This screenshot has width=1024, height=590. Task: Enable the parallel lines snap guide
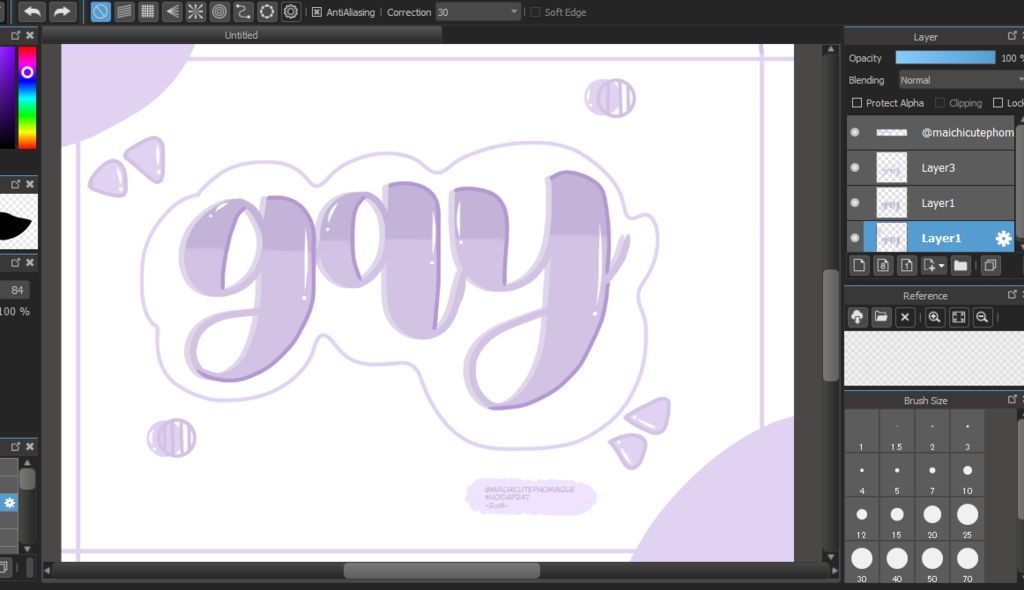point(124,12)
